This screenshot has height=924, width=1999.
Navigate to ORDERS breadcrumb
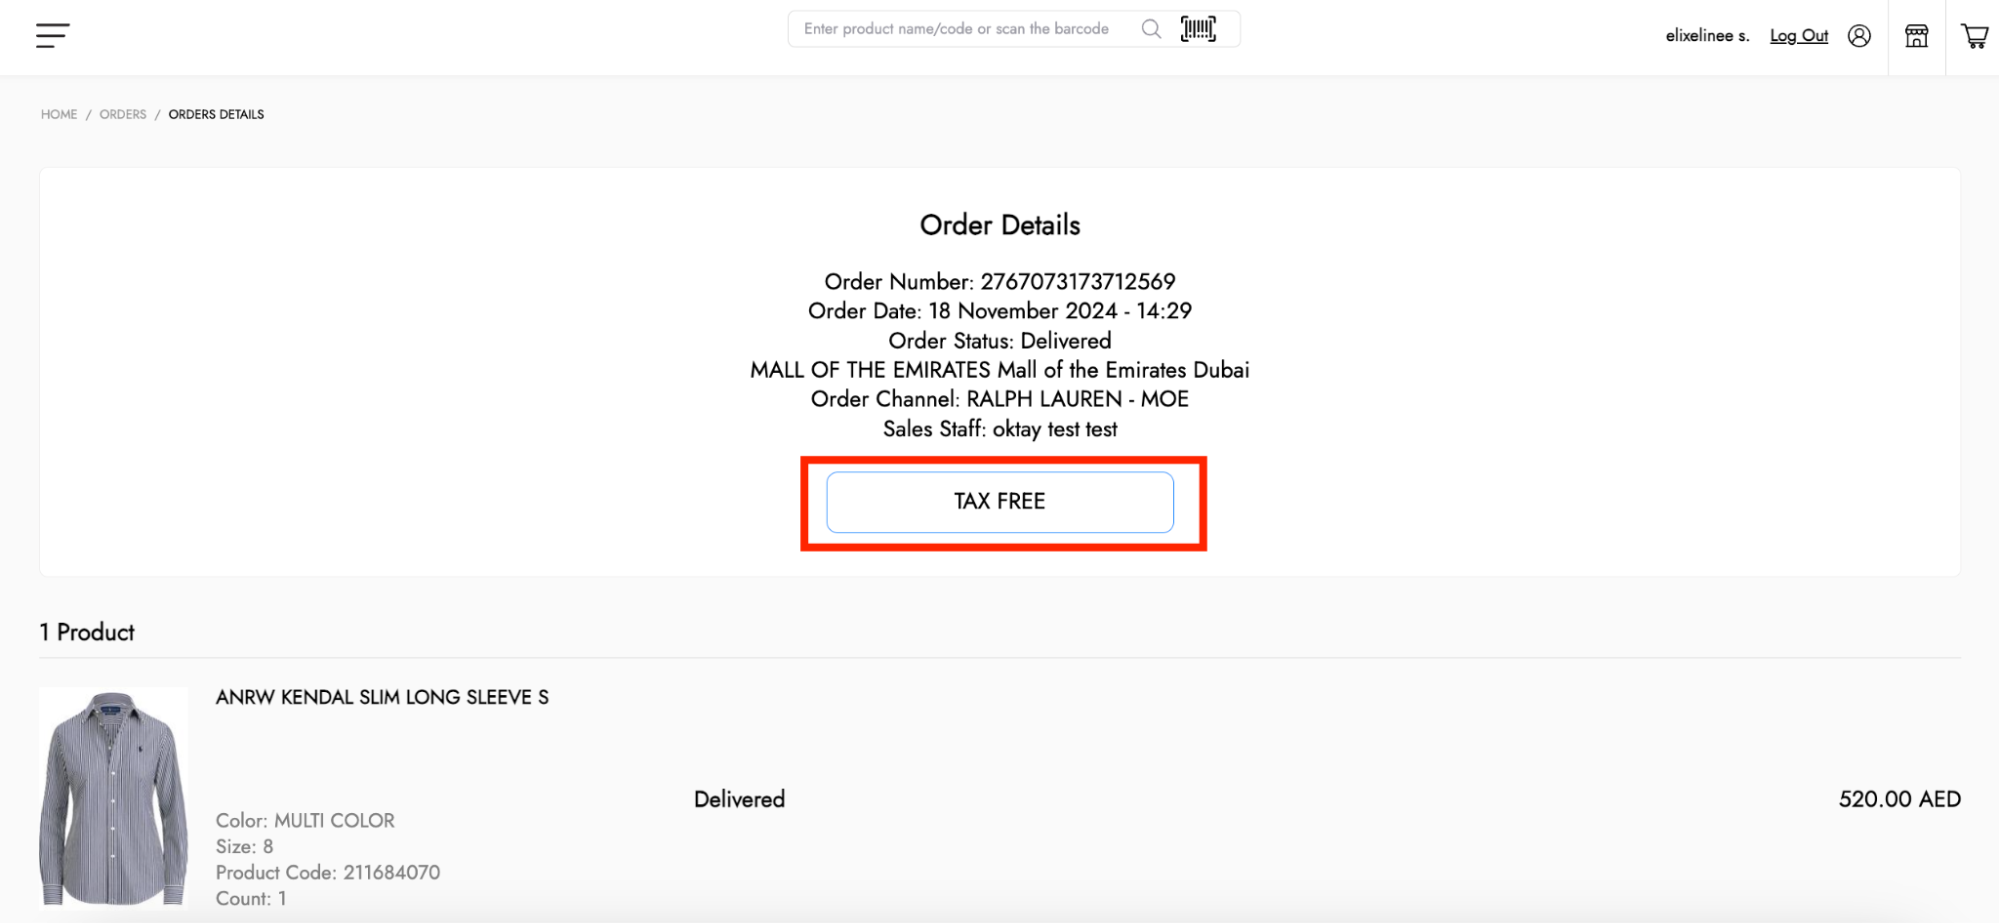pyautogui.click(x=123, y=115)
